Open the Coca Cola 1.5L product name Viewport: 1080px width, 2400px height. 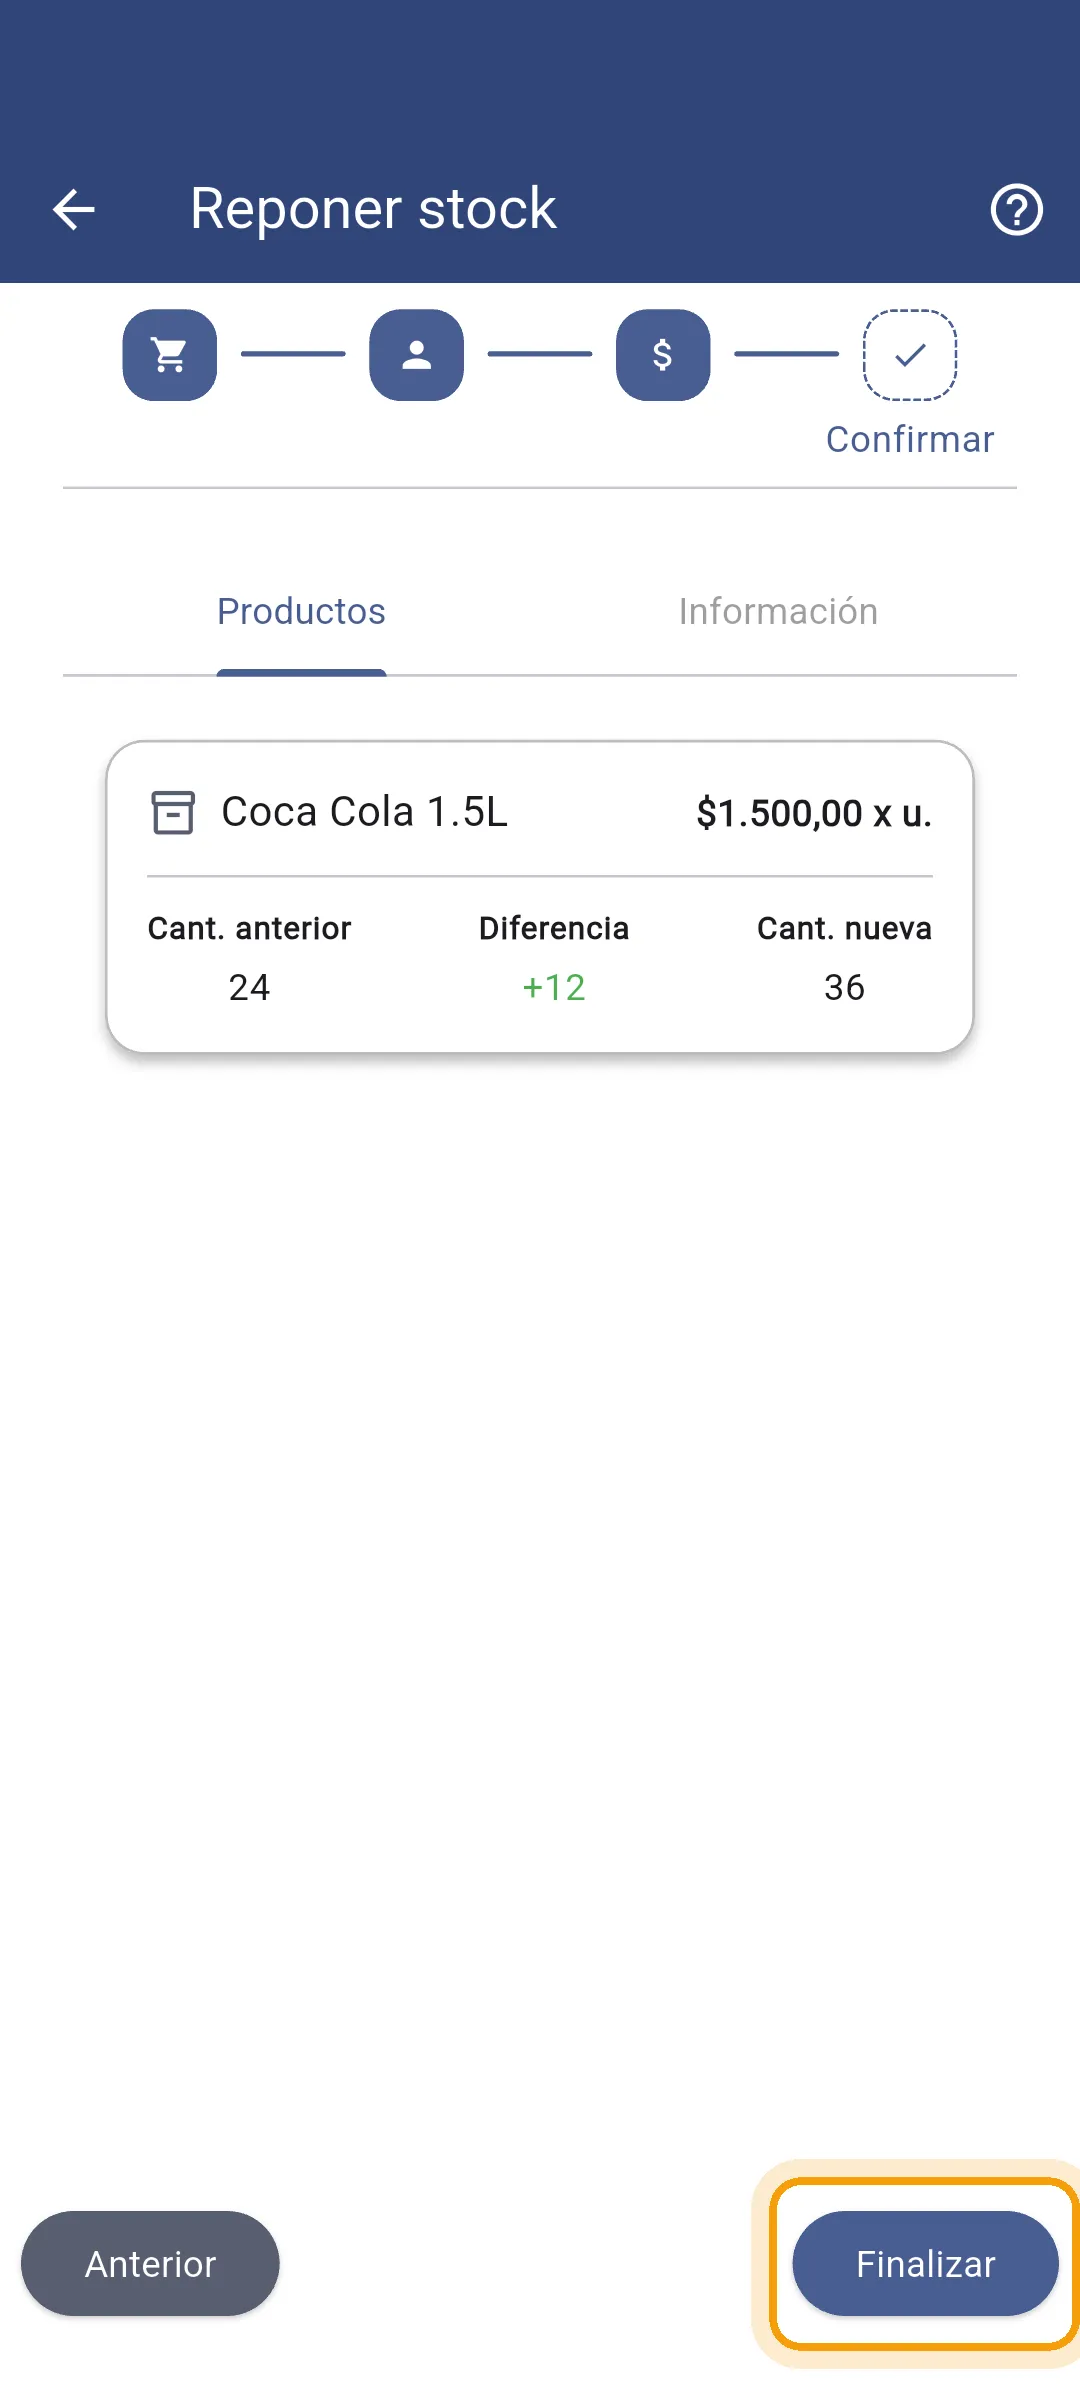point(365,812)
